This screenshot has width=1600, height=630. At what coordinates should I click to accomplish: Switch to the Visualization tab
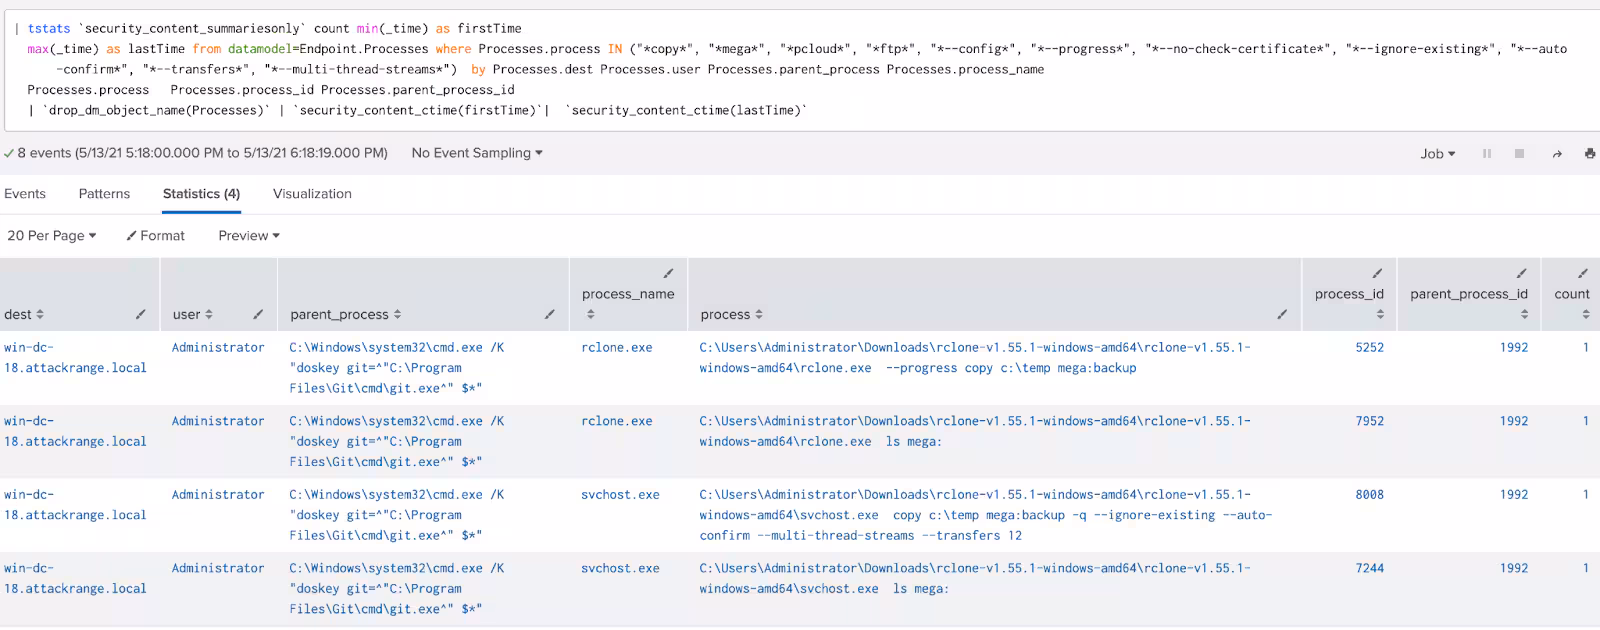click(312, 194)
